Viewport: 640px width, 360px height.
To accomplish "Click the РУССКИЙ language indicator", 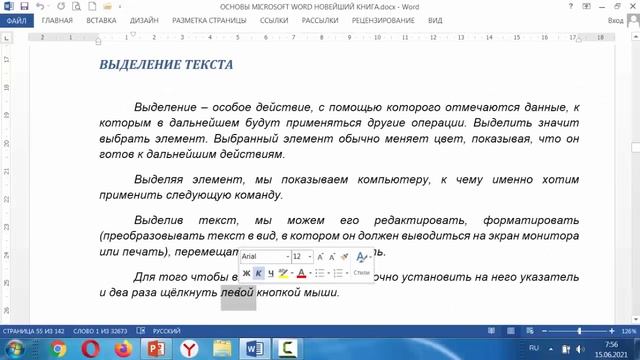I will point(167,331).
